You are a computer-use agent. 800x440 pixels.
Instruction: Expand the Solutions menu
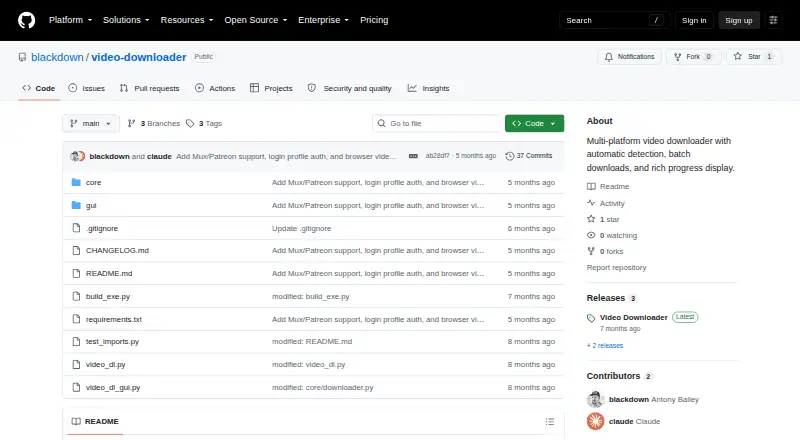(126, 20)
